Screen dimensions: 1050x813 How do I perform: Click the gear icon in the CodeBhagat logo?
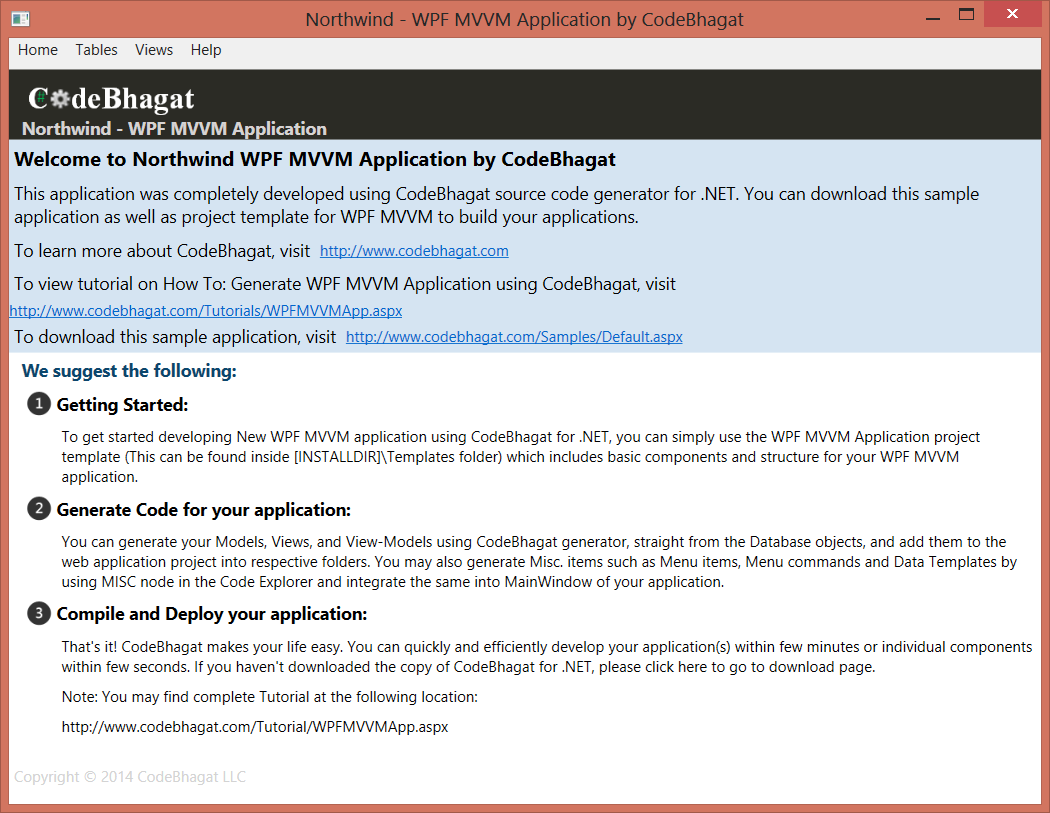click(x=60, y=98)
